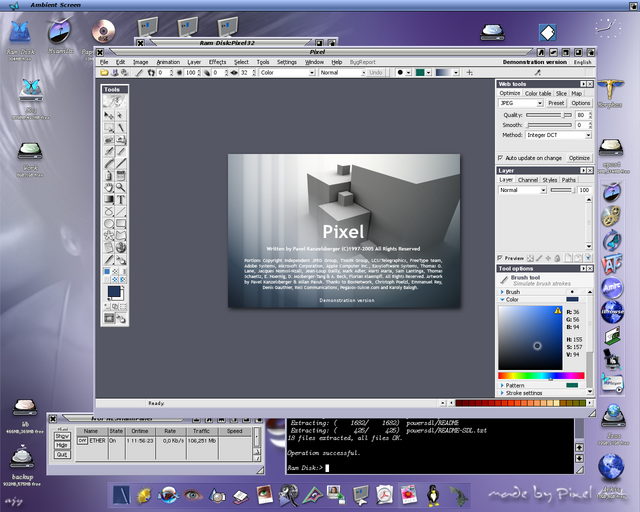Open the Effects menu
The width and height of the screenshot is (640, 512).
pyautogui.click(x=217, y=62)
